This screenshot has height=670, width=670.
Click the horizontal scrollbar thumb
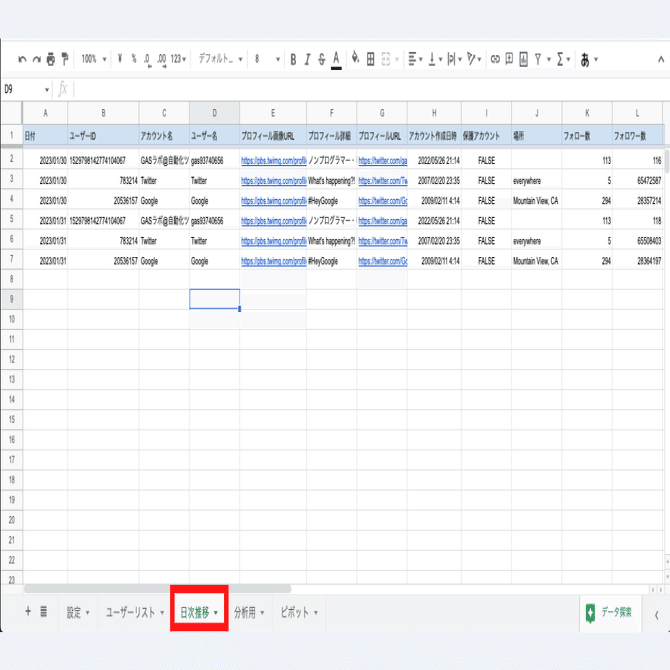(157, 589)
